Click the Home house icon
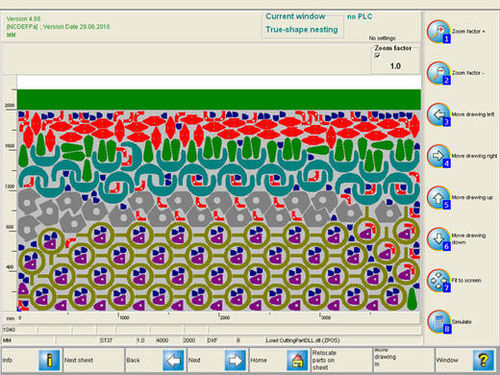The width and height of the screenshot is (500, 375). point(297,360)
